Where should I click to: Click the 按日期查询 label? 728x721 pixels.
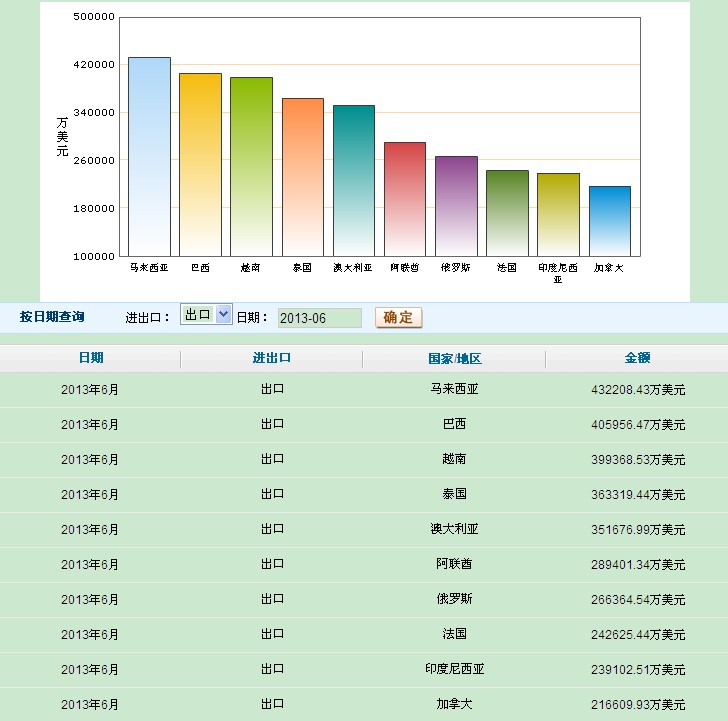tap(52, 317)
